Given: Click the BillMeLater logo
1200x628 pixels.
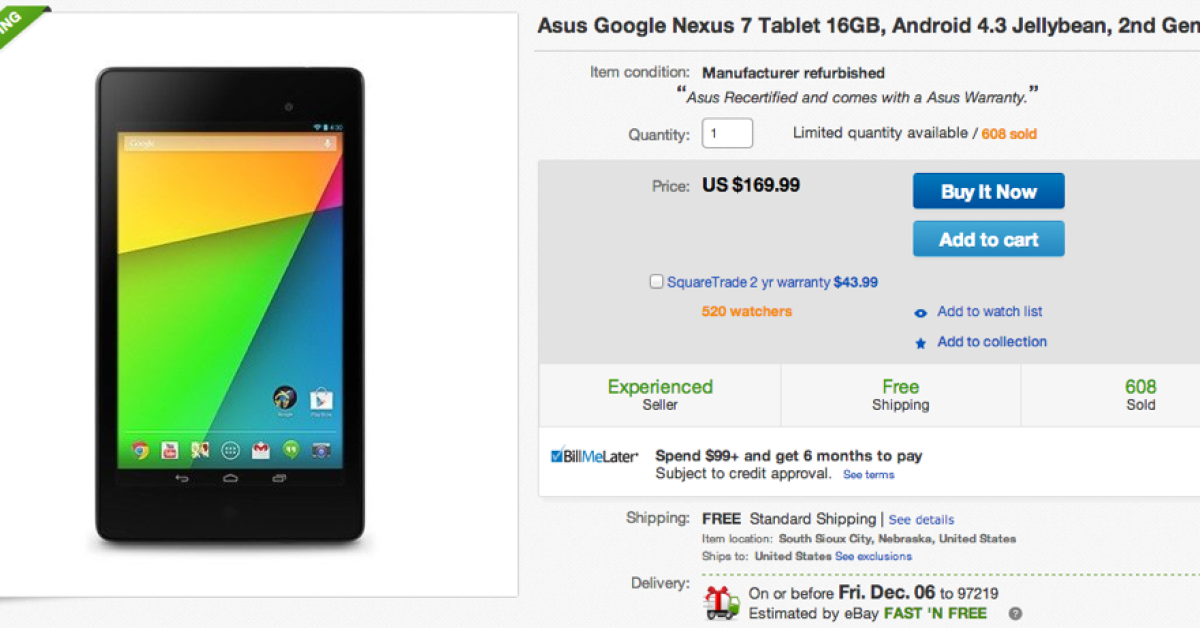Looking at the screenshot, I should coord(595,456).
